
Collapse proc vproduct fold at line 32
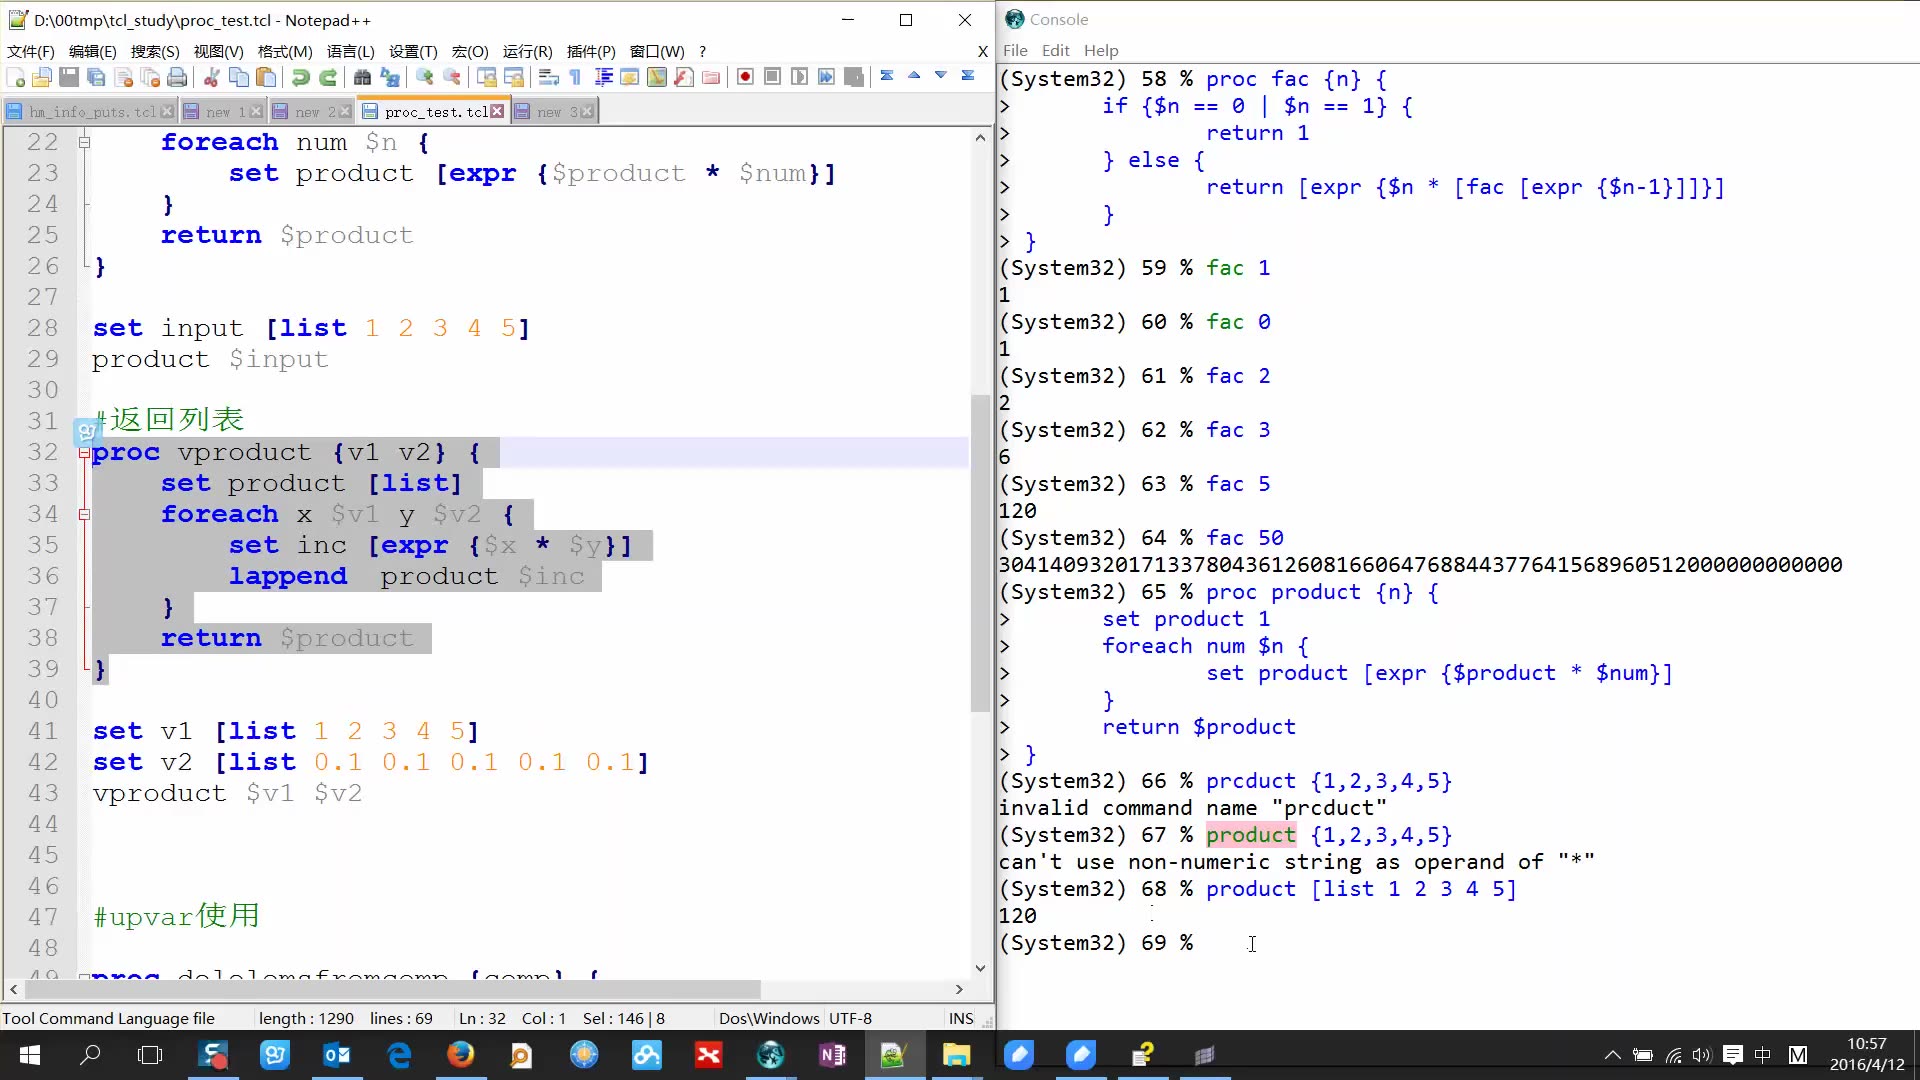click(85, 453)
